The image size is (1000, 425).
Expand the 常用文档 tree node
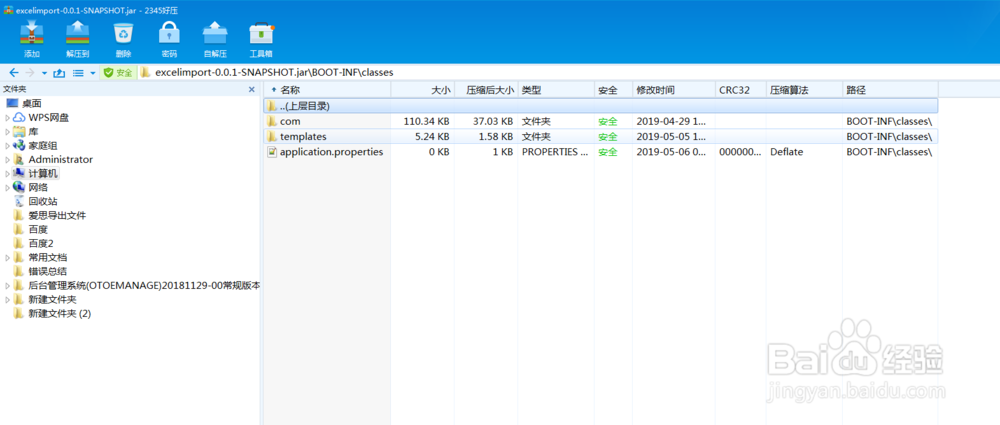[7, 258]
